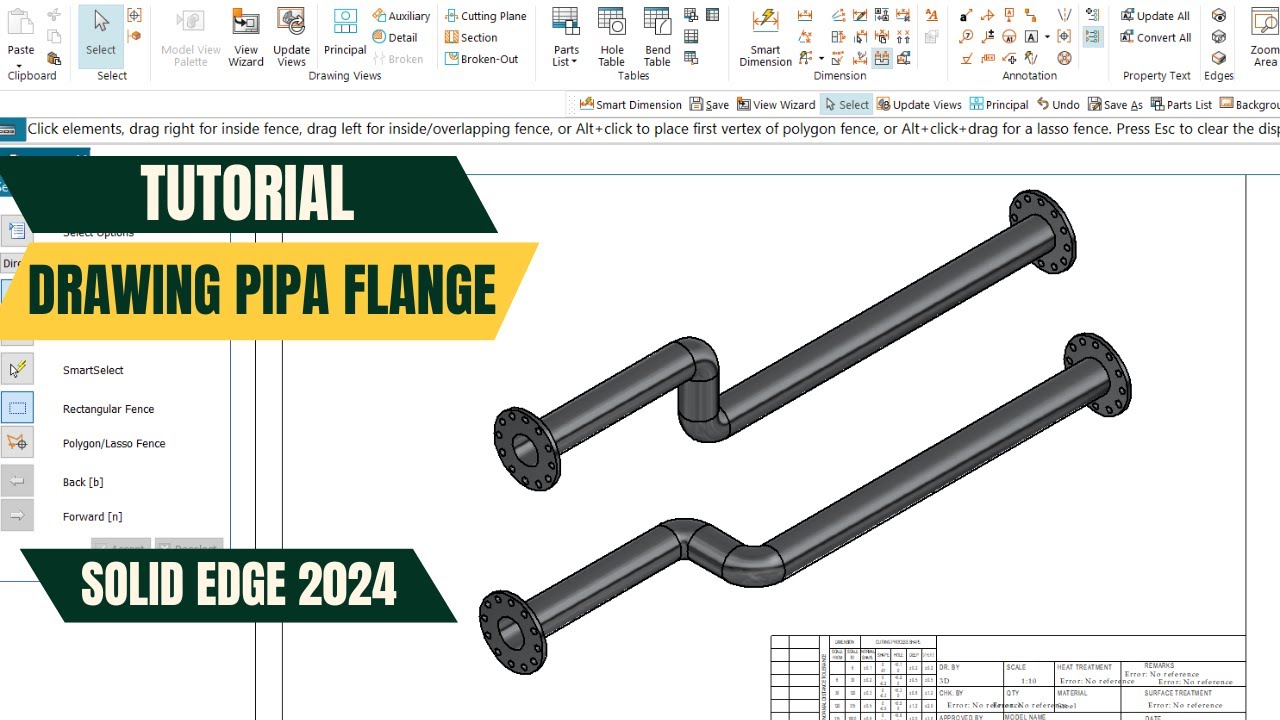Click the Zoom Area icon
This screenshot has width=1280, height=720.
pyautogui.click(x=1265, y=38)
